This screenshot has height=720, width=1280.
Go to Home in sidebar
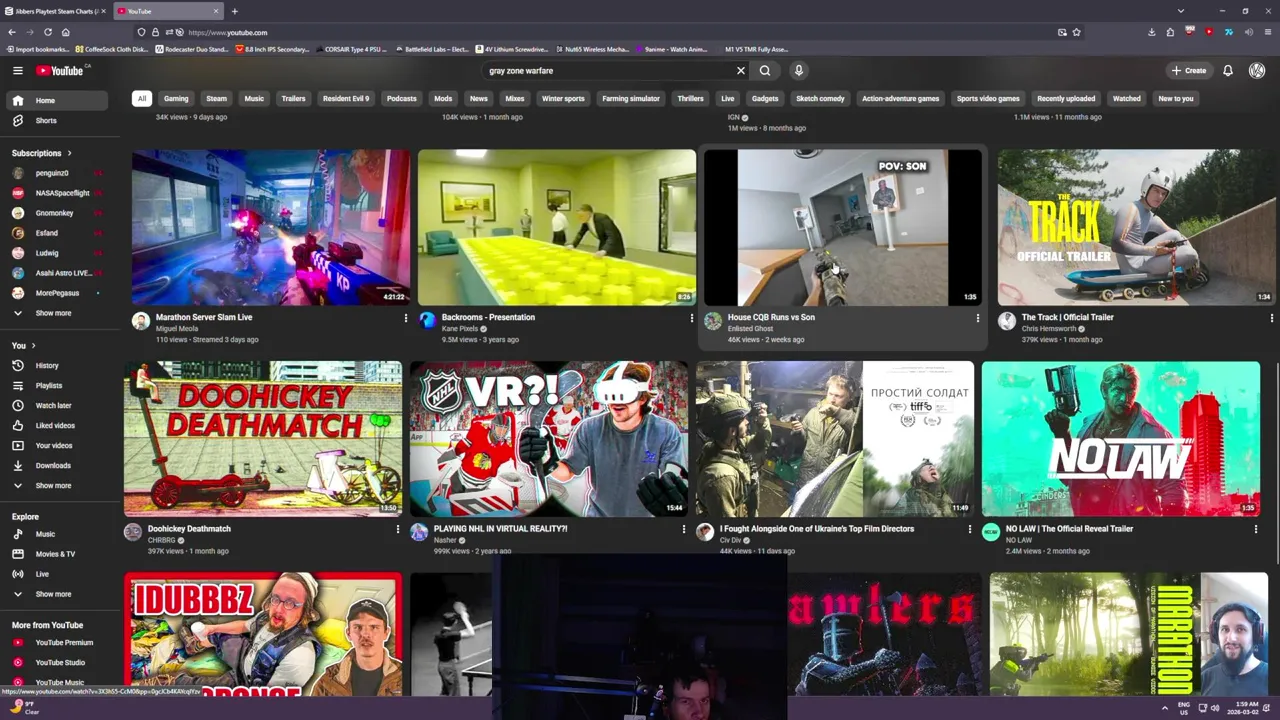pos(55,101)
